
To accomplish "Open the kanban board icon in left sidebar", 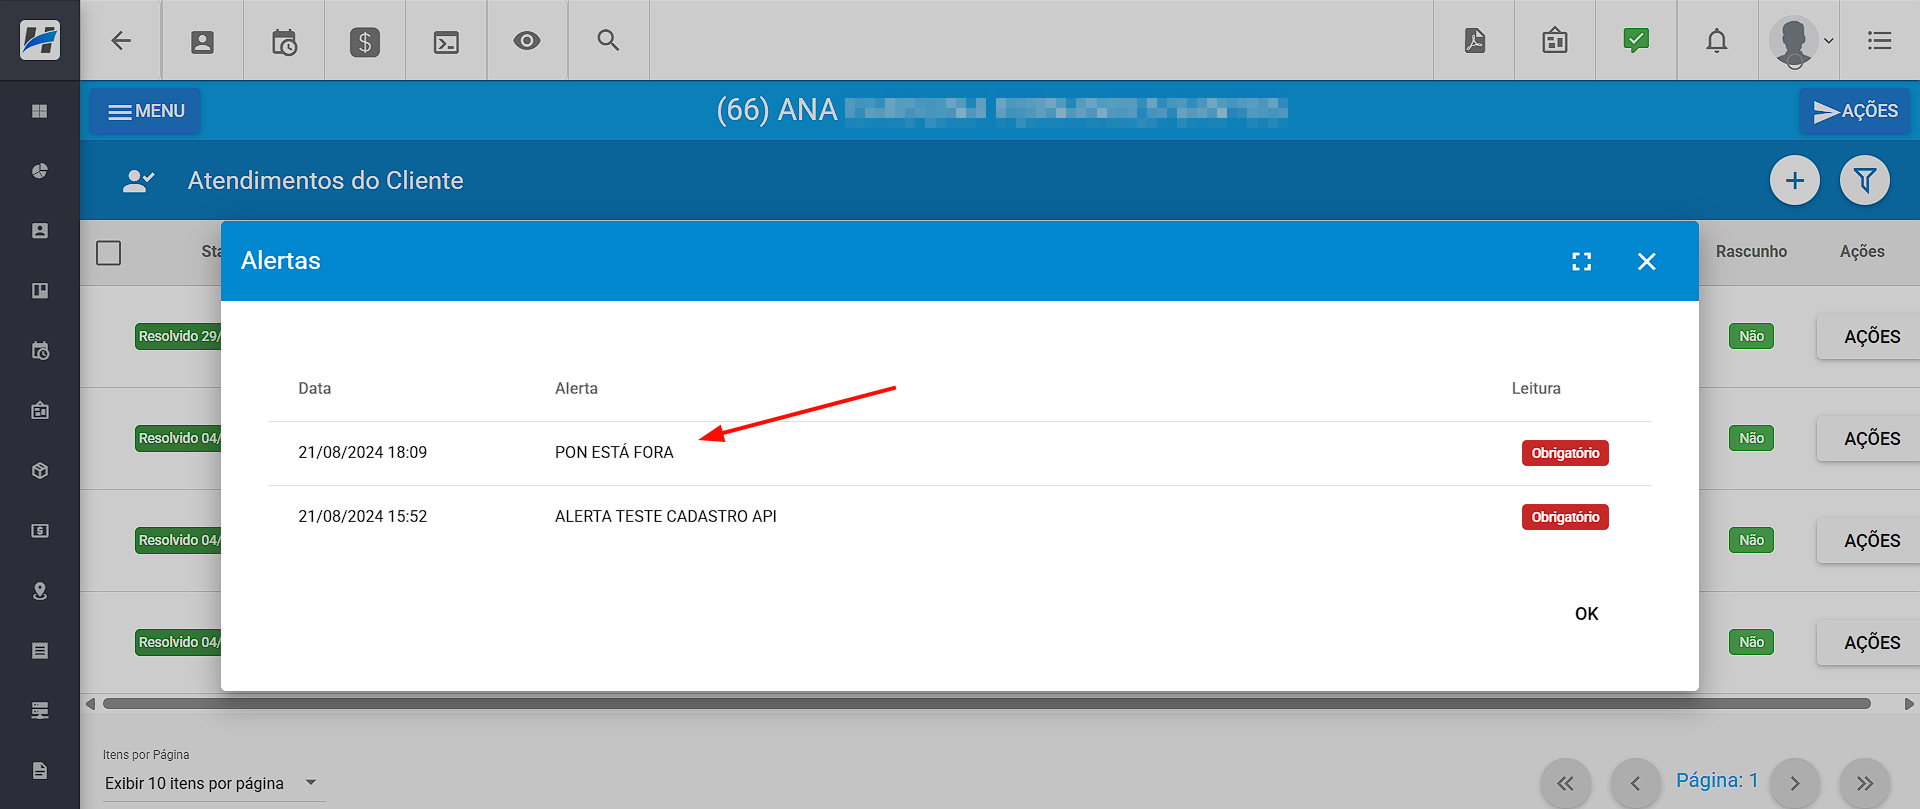I will click(x=40, y=291).
